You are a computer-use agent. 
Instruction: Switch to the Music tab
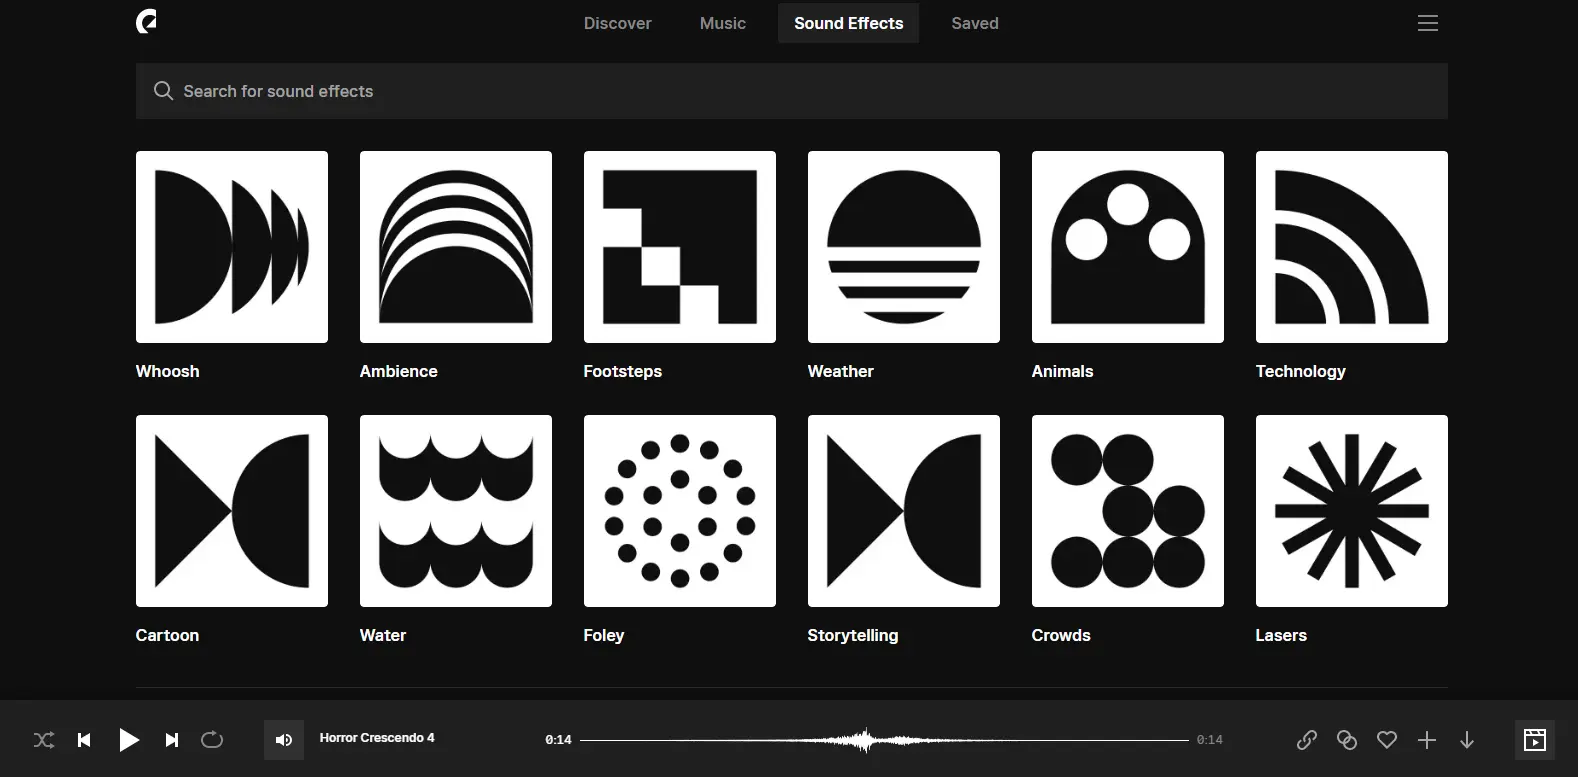click(723, 23)
